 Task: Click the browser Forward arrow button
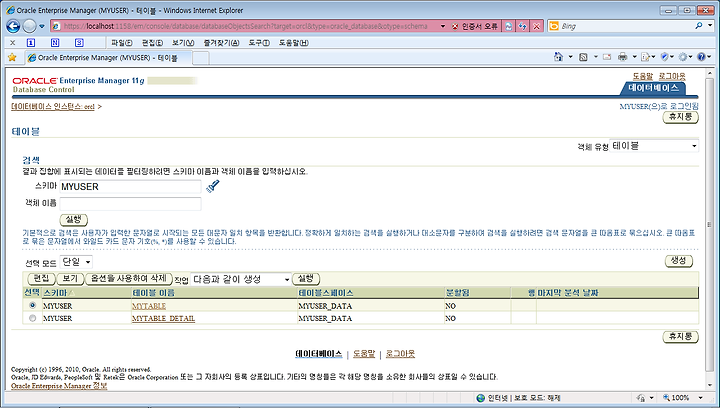[29, 27]
